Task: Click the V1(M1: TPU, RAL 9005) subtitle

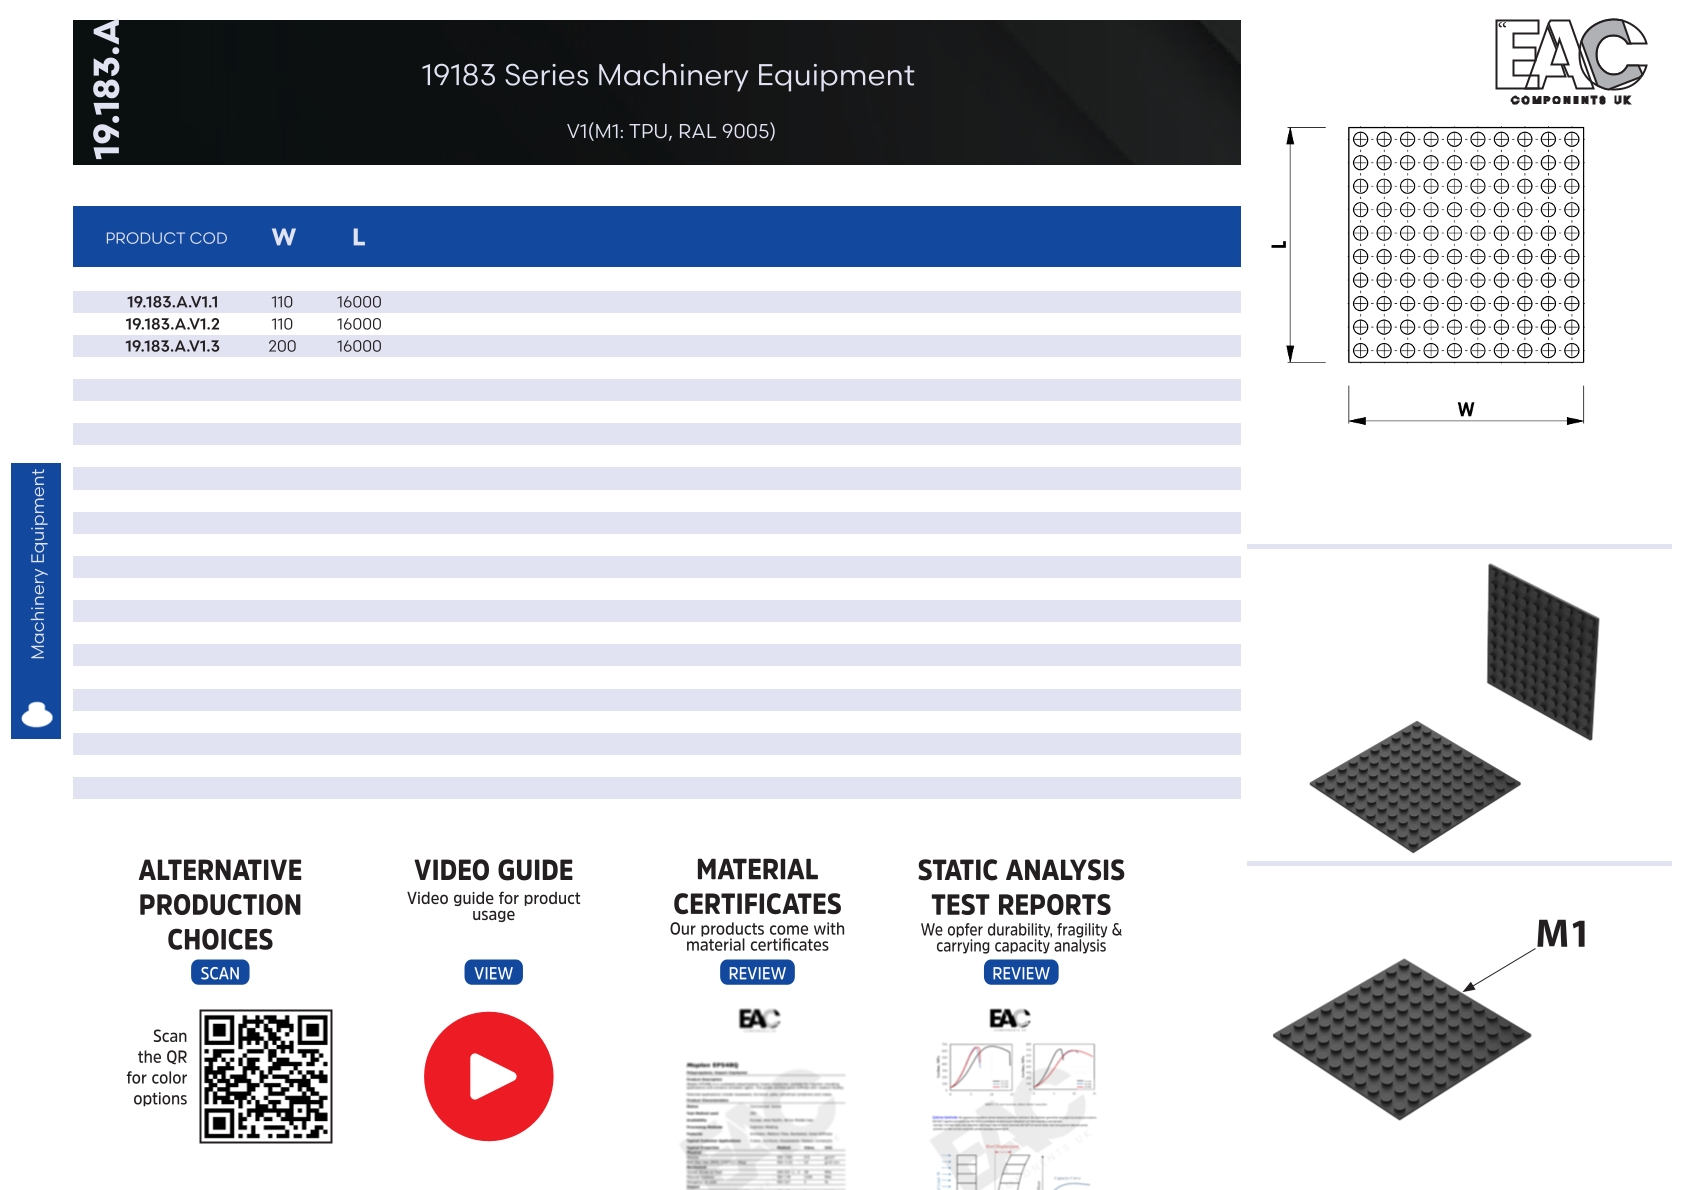Action: click(x=671, y=131)
